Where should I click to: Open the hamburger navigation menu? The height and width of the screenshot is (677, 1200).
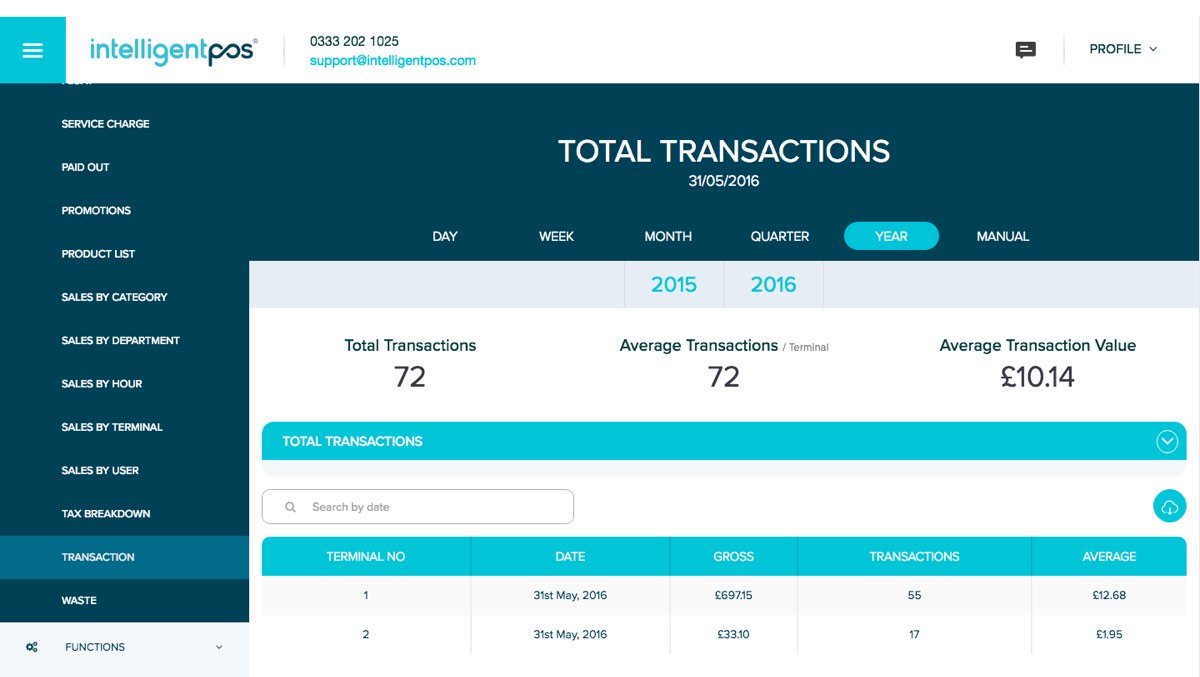pyautogui.click(x=33, y=50)
